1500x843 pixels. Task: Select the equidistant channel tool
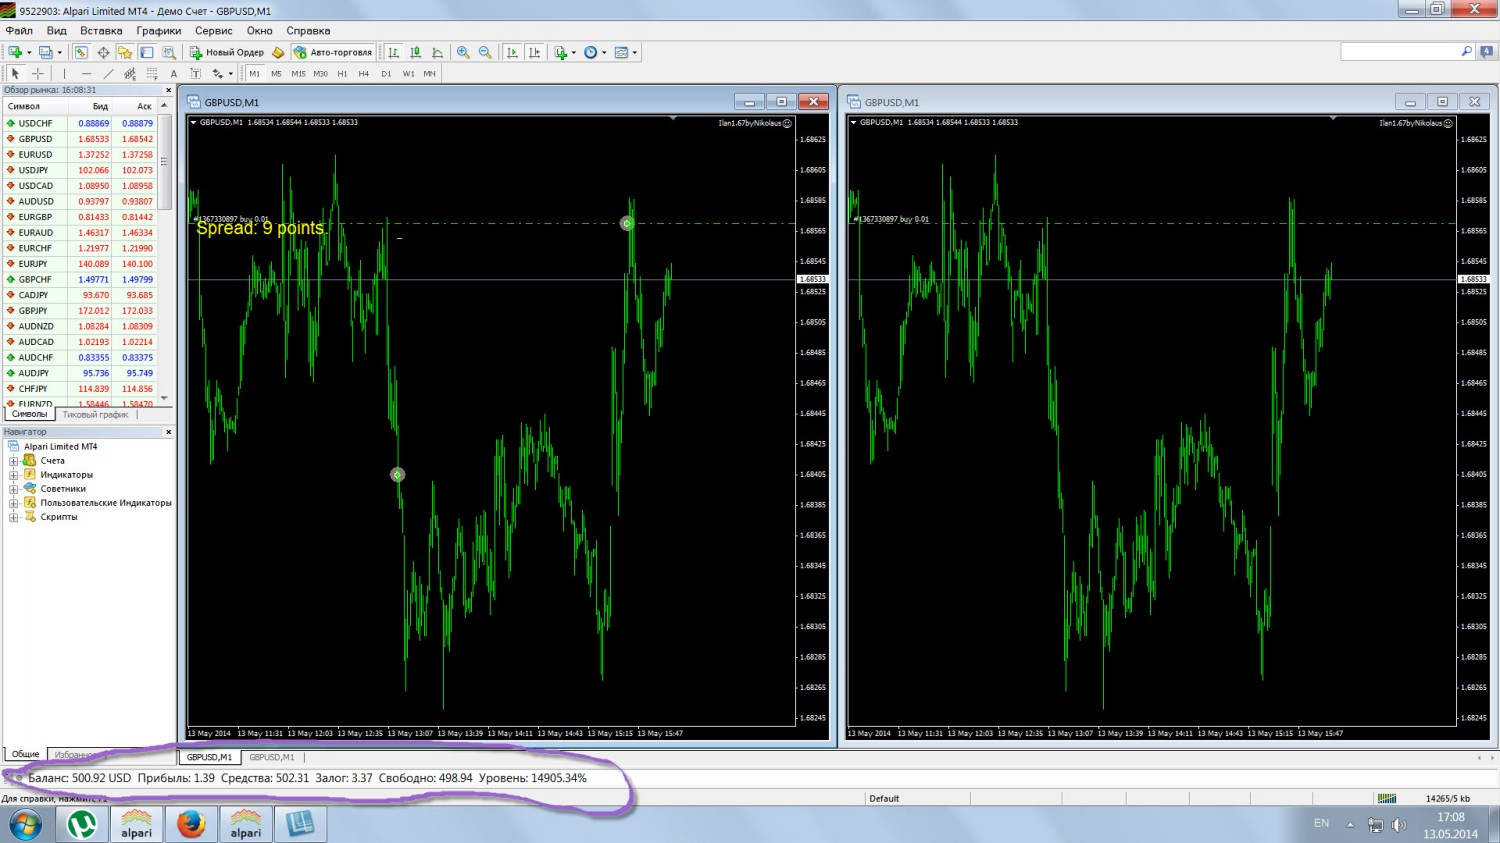(x=130, y=73)
